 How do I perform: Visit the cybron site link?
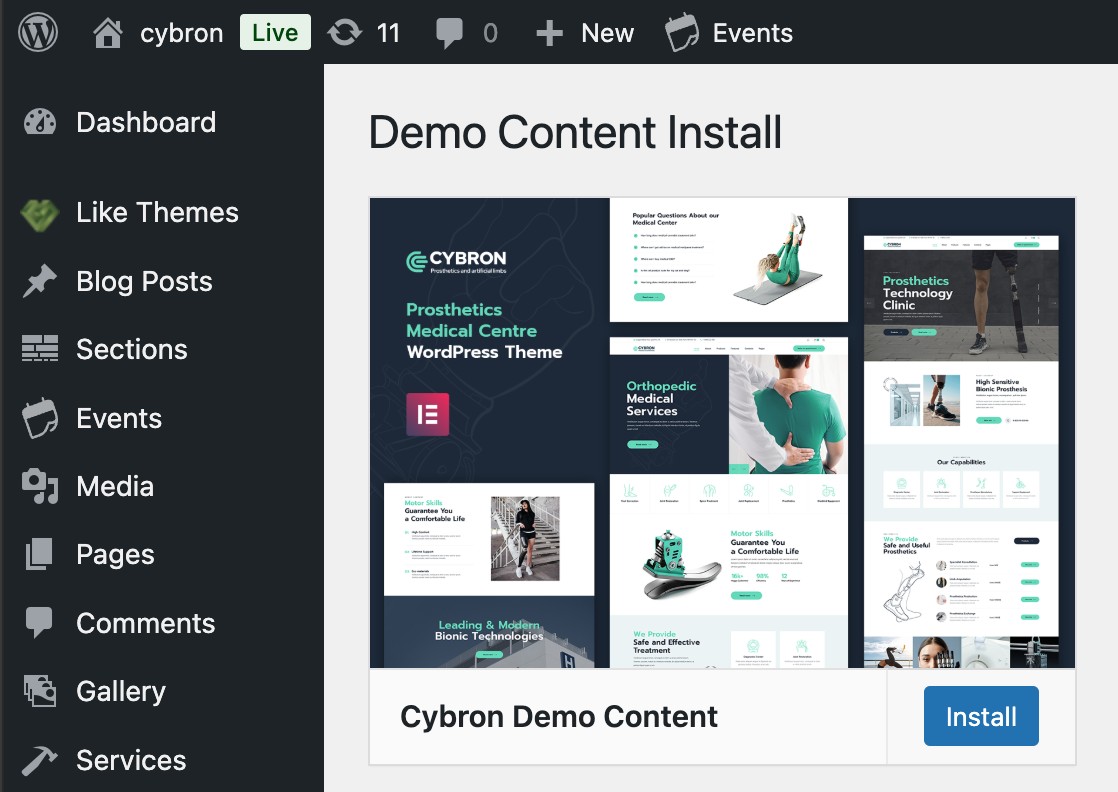(x=182, y=33)
